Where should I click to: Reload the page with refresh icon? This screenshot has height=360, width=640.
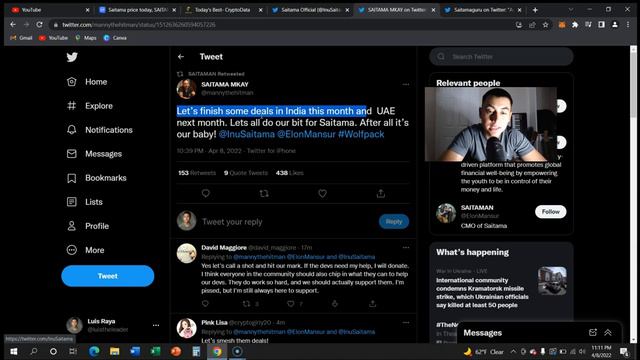39,25
